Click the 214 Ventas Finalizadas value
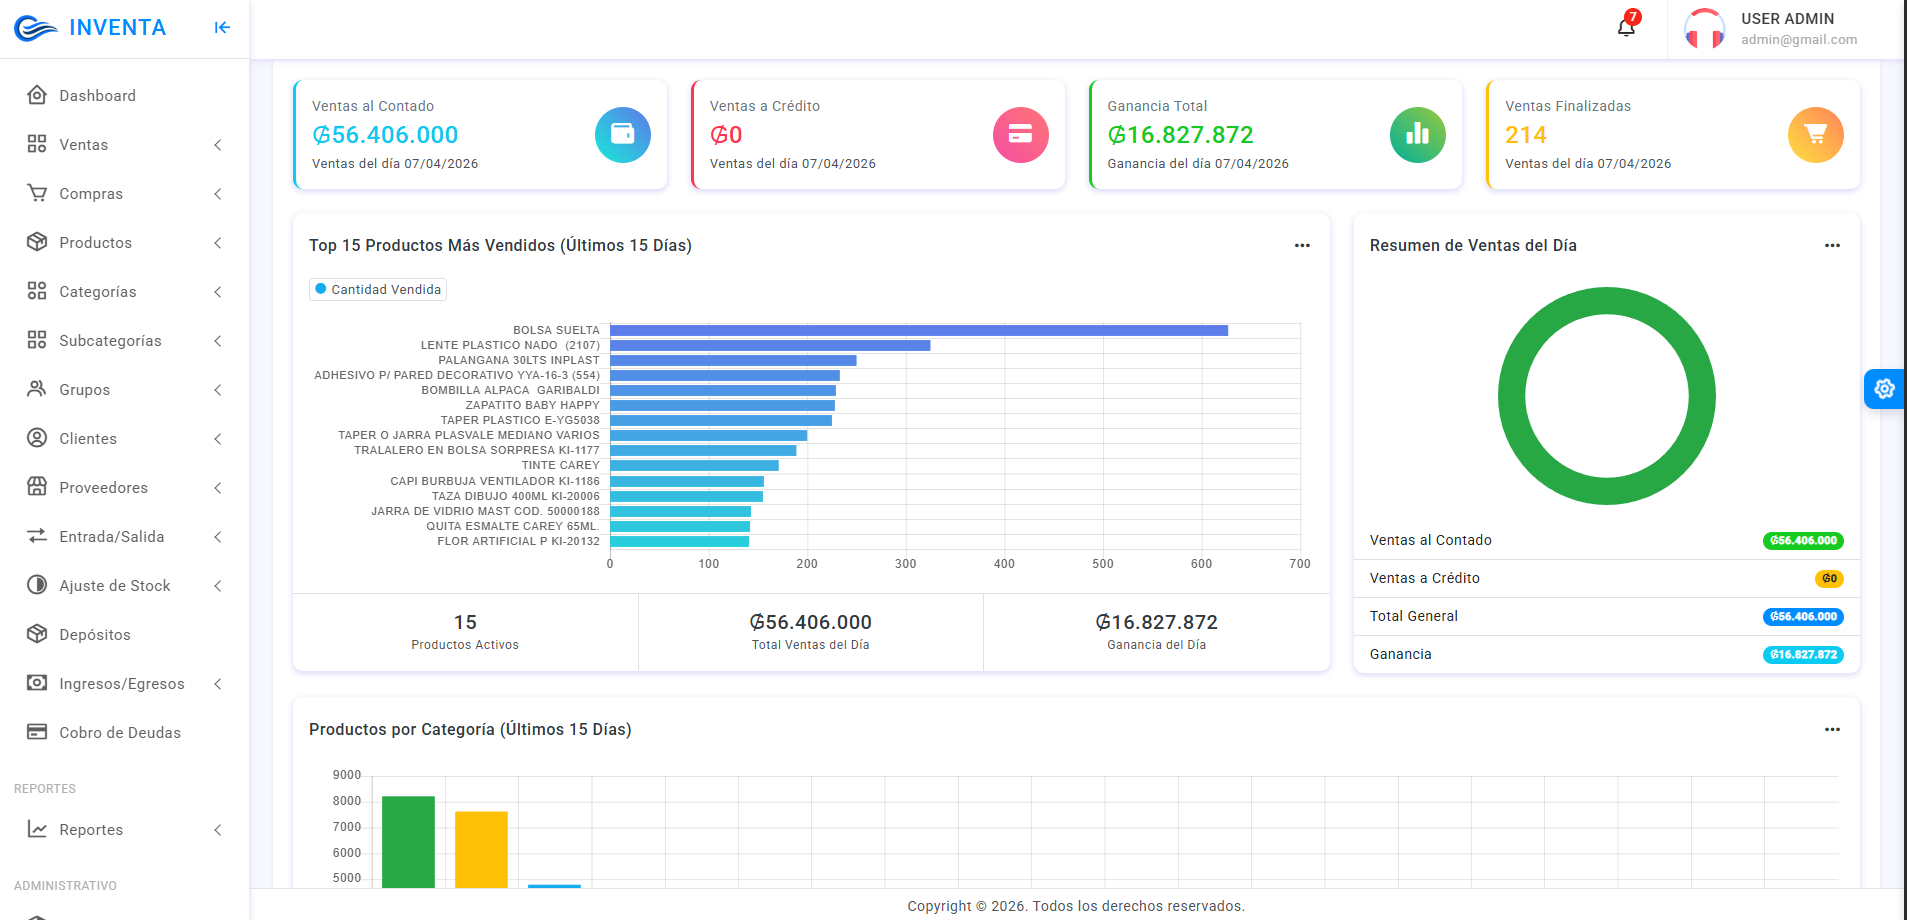 (1526, 135)
